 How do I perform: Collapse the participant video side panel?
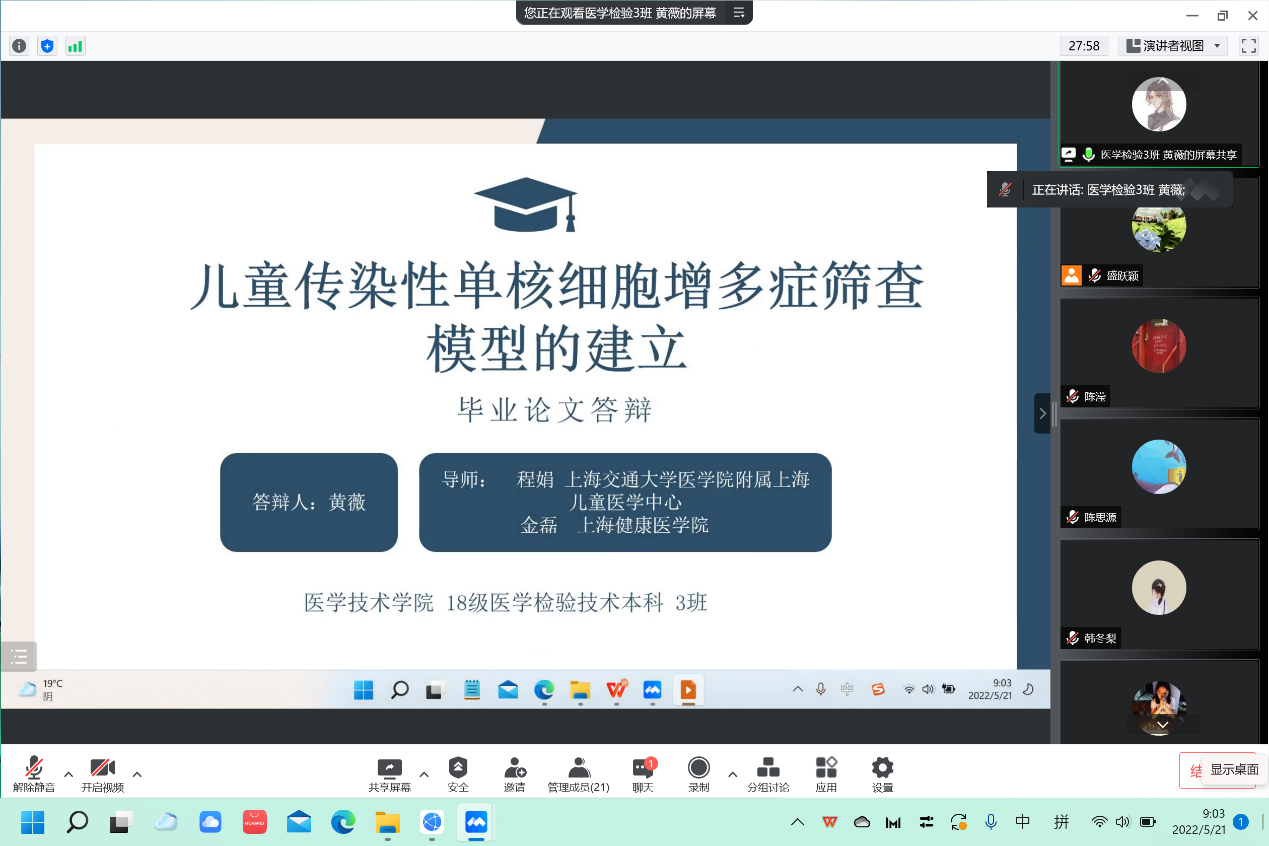pos(1042,413)
